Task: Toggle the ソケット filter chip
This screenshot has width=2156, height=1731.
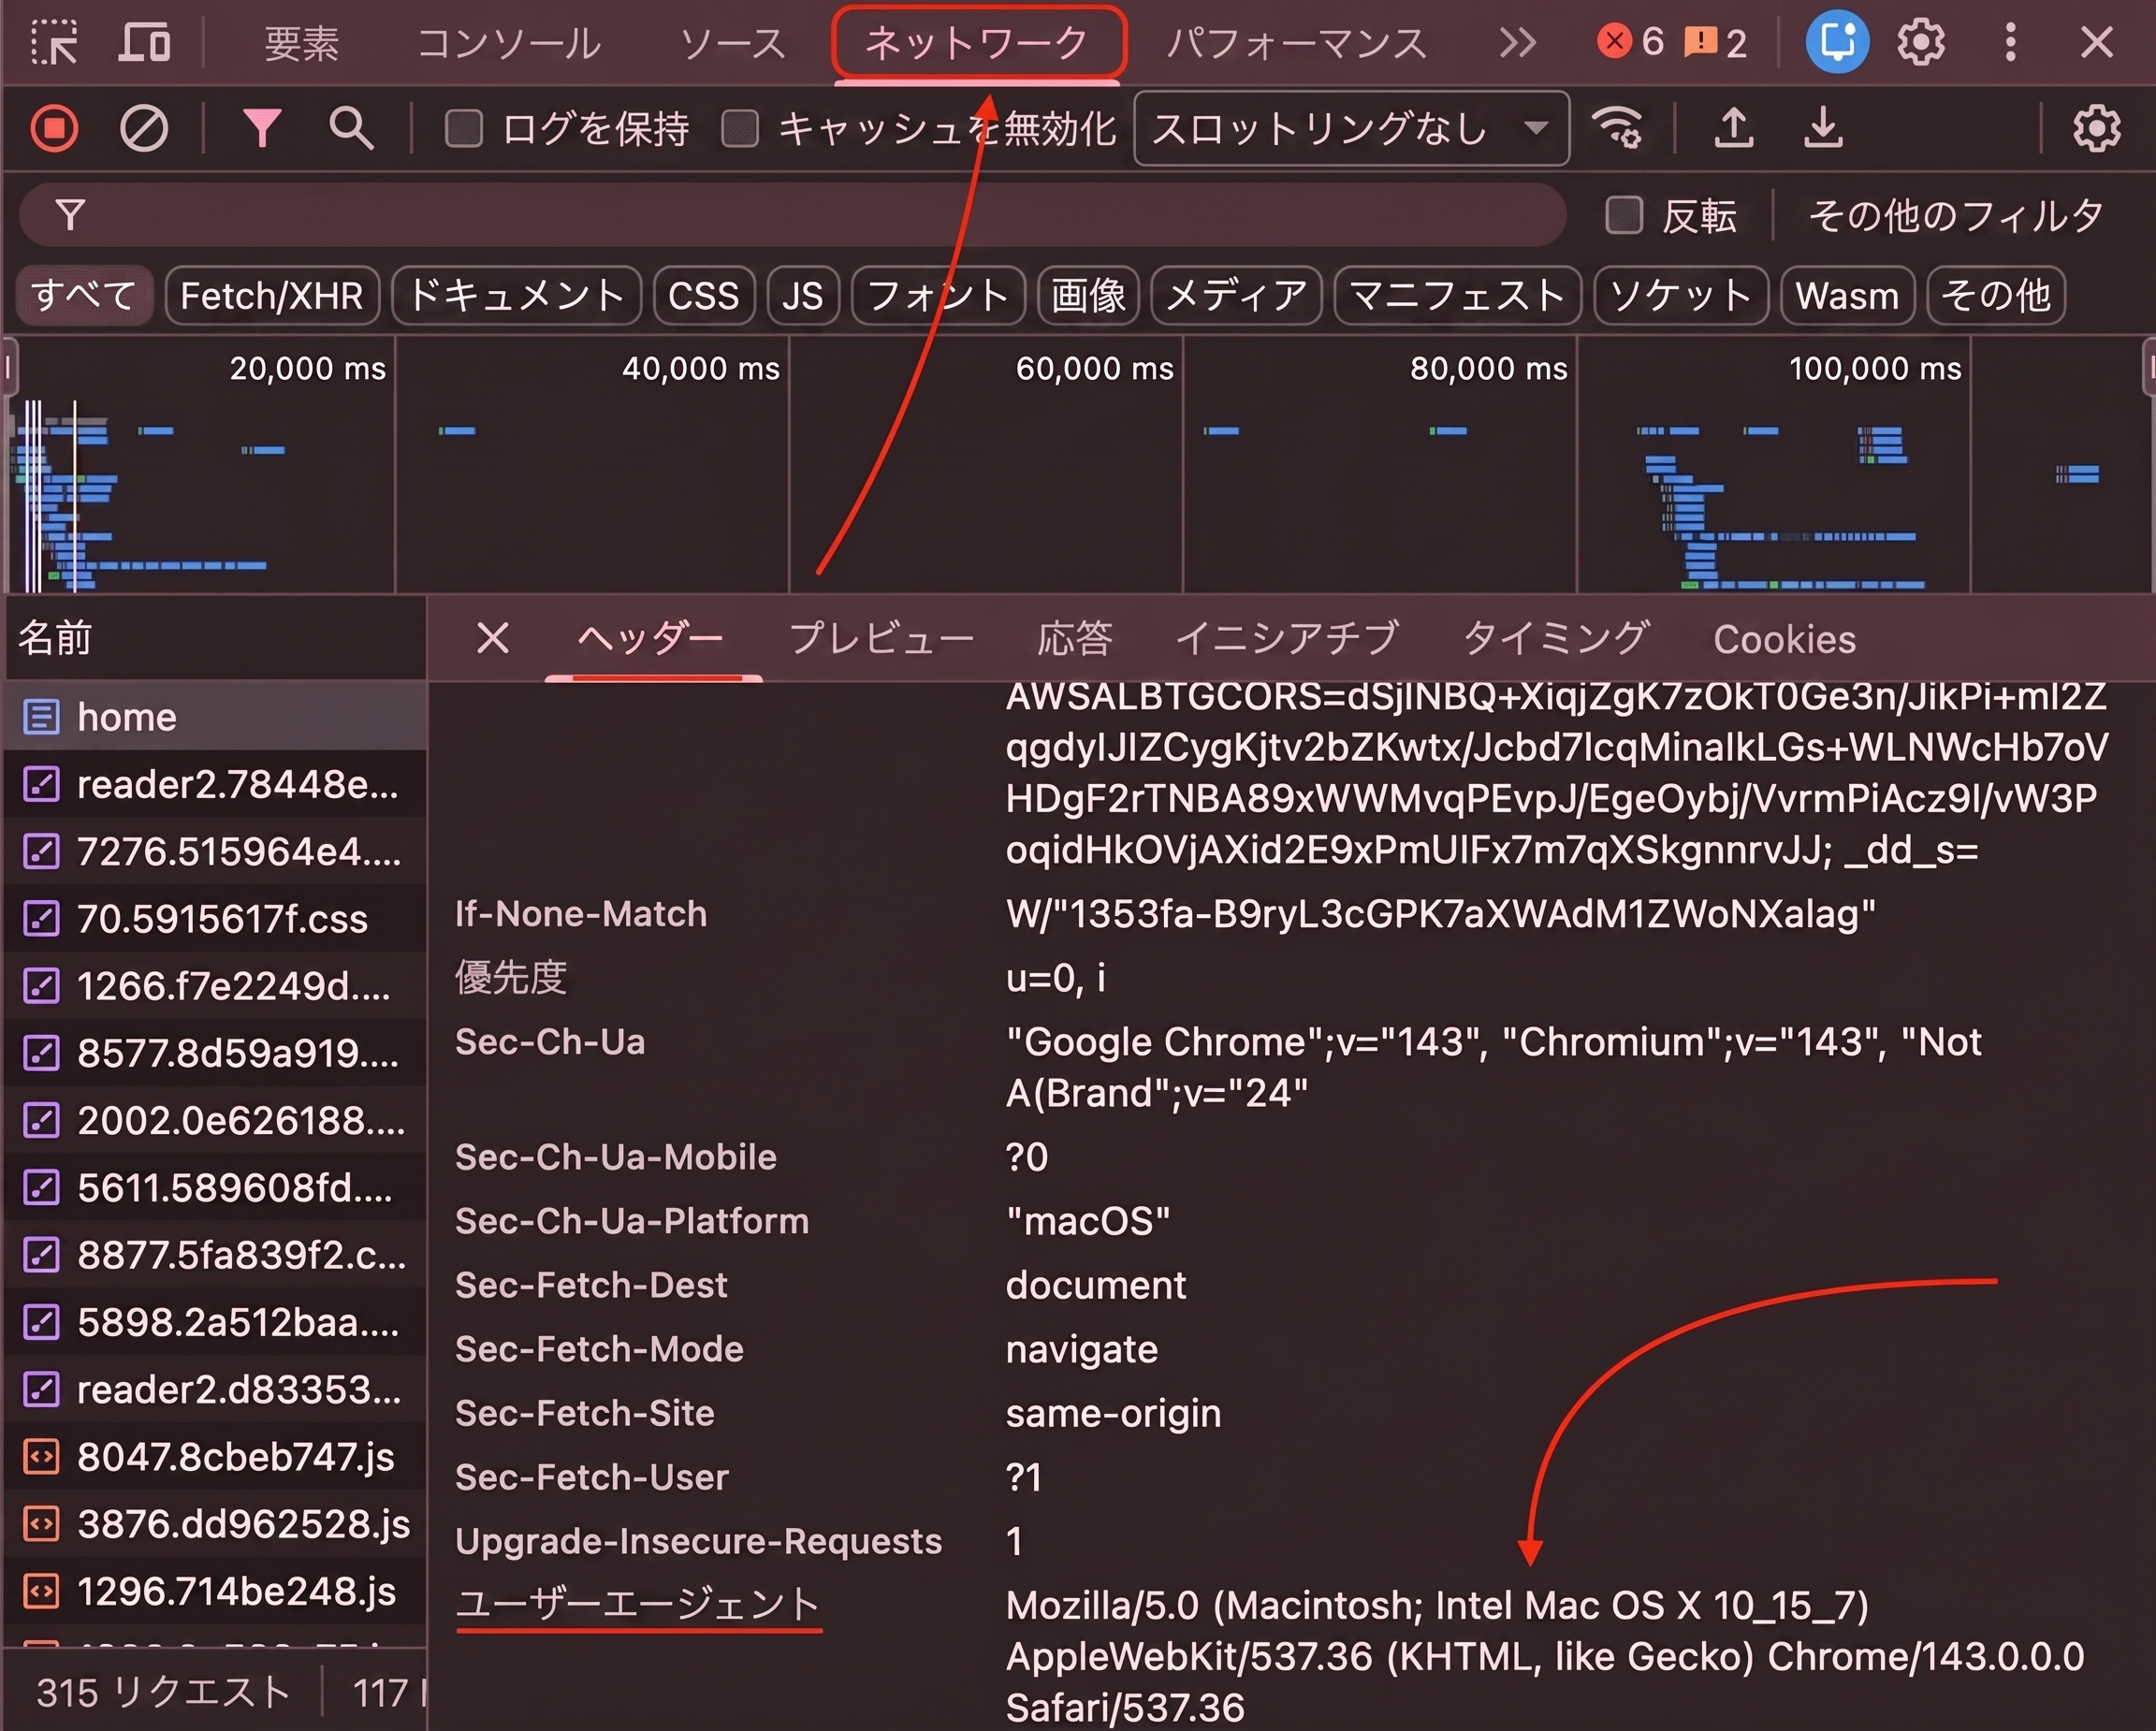Action: pyautogui.click(x=1681, y=295)
